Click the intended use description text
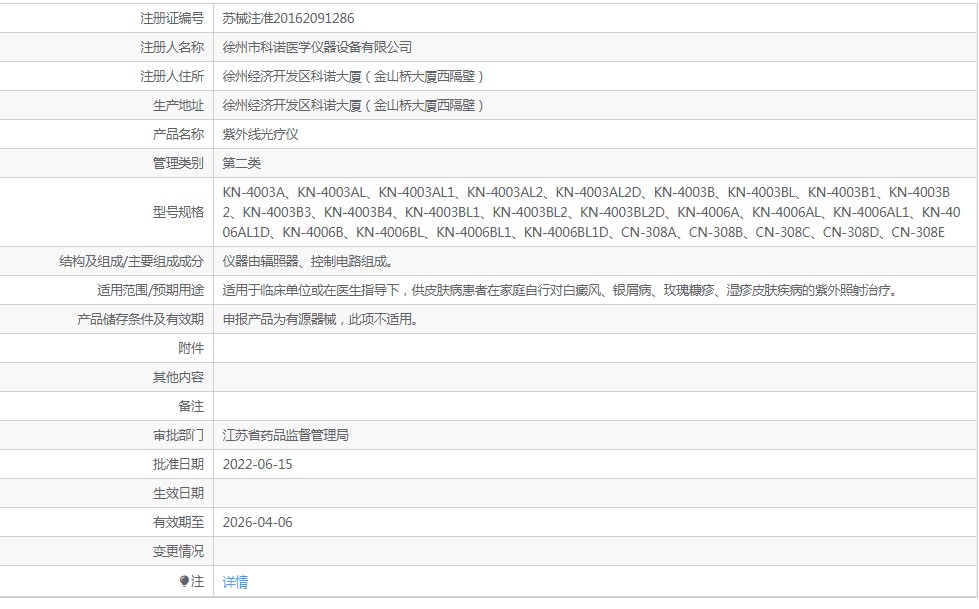Screen dimensions: 979x609 coord(560,290)
